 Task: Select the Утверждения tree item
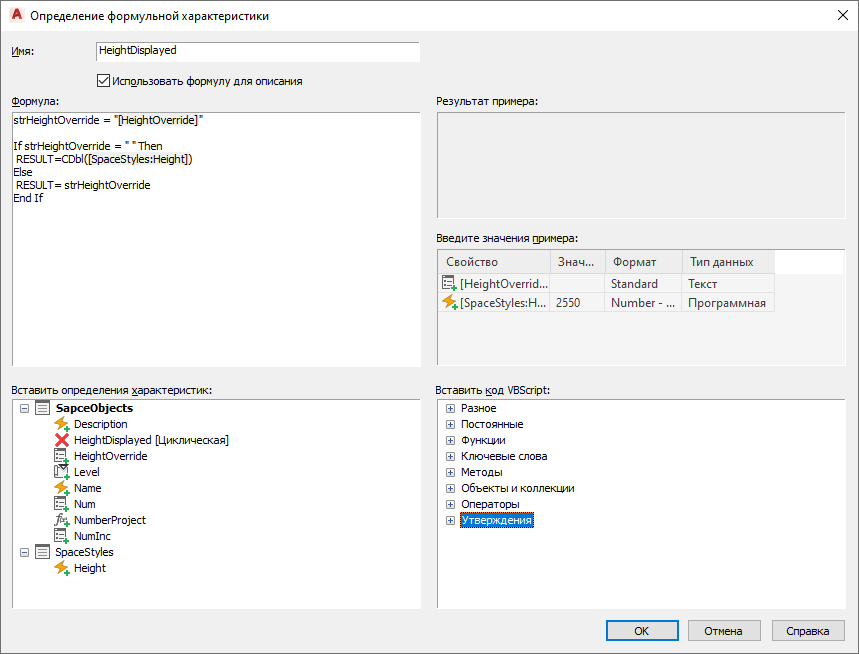(496, 520)
